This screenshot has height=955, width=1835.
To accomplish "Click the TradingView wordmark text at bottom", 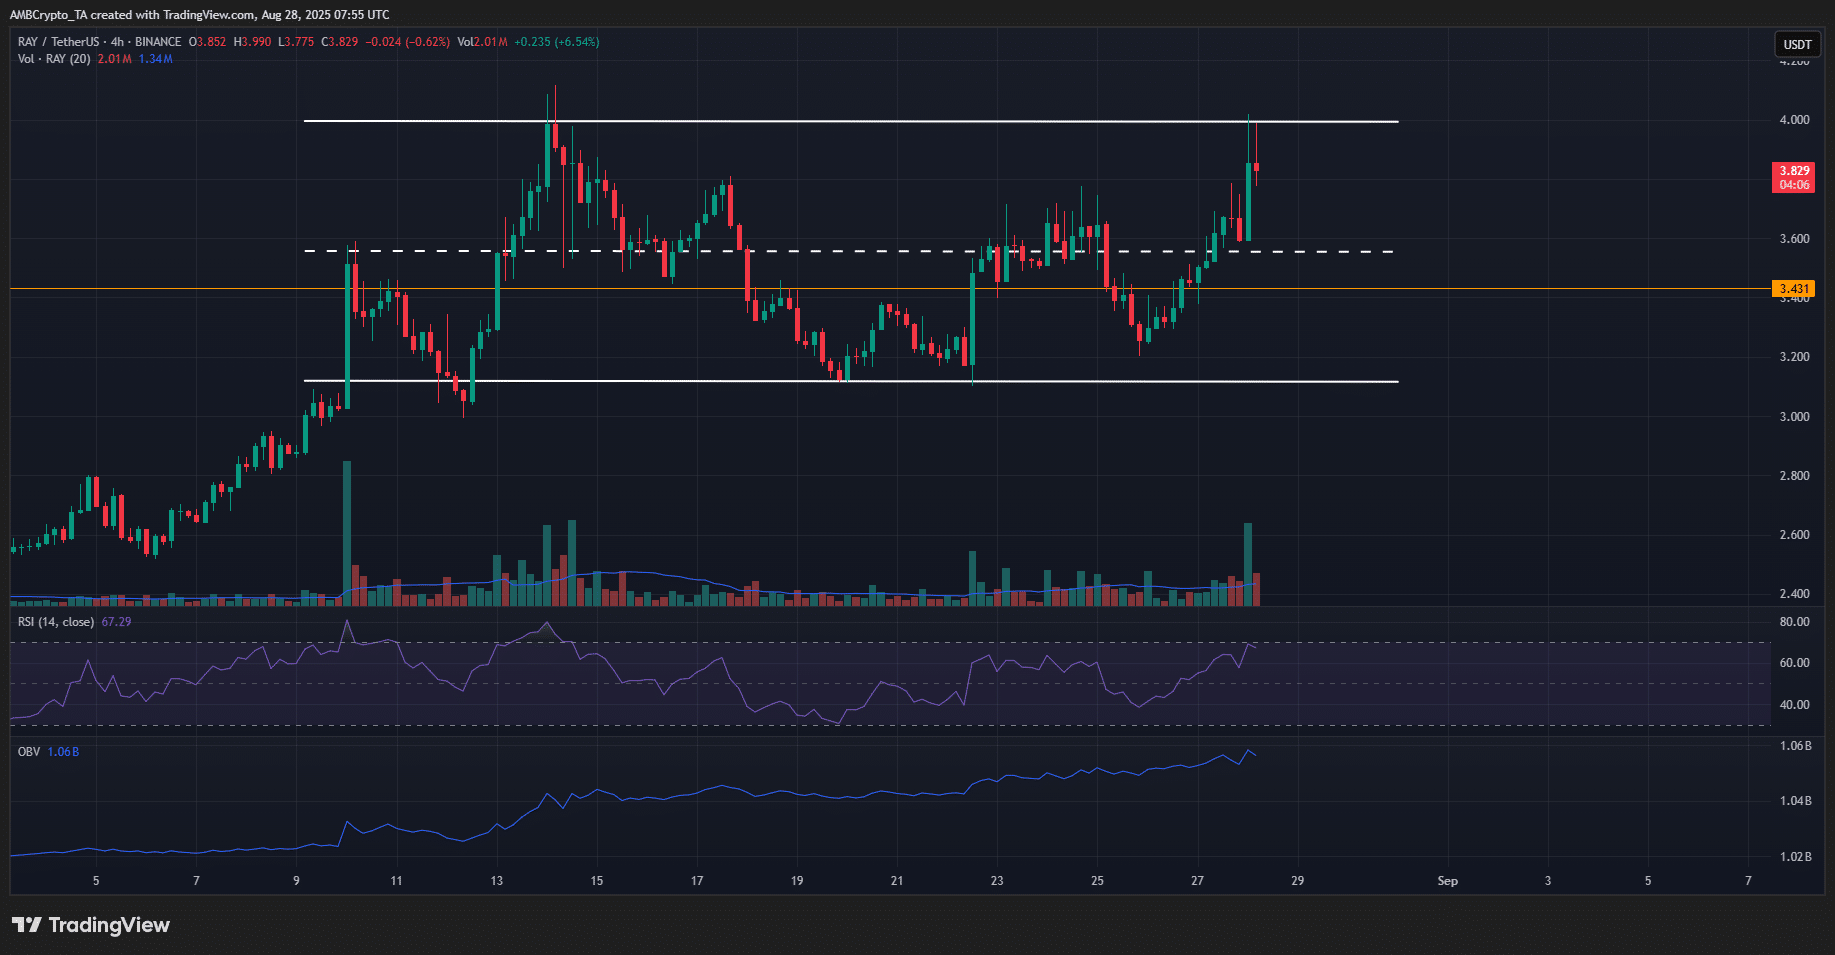I will point(109,925).
